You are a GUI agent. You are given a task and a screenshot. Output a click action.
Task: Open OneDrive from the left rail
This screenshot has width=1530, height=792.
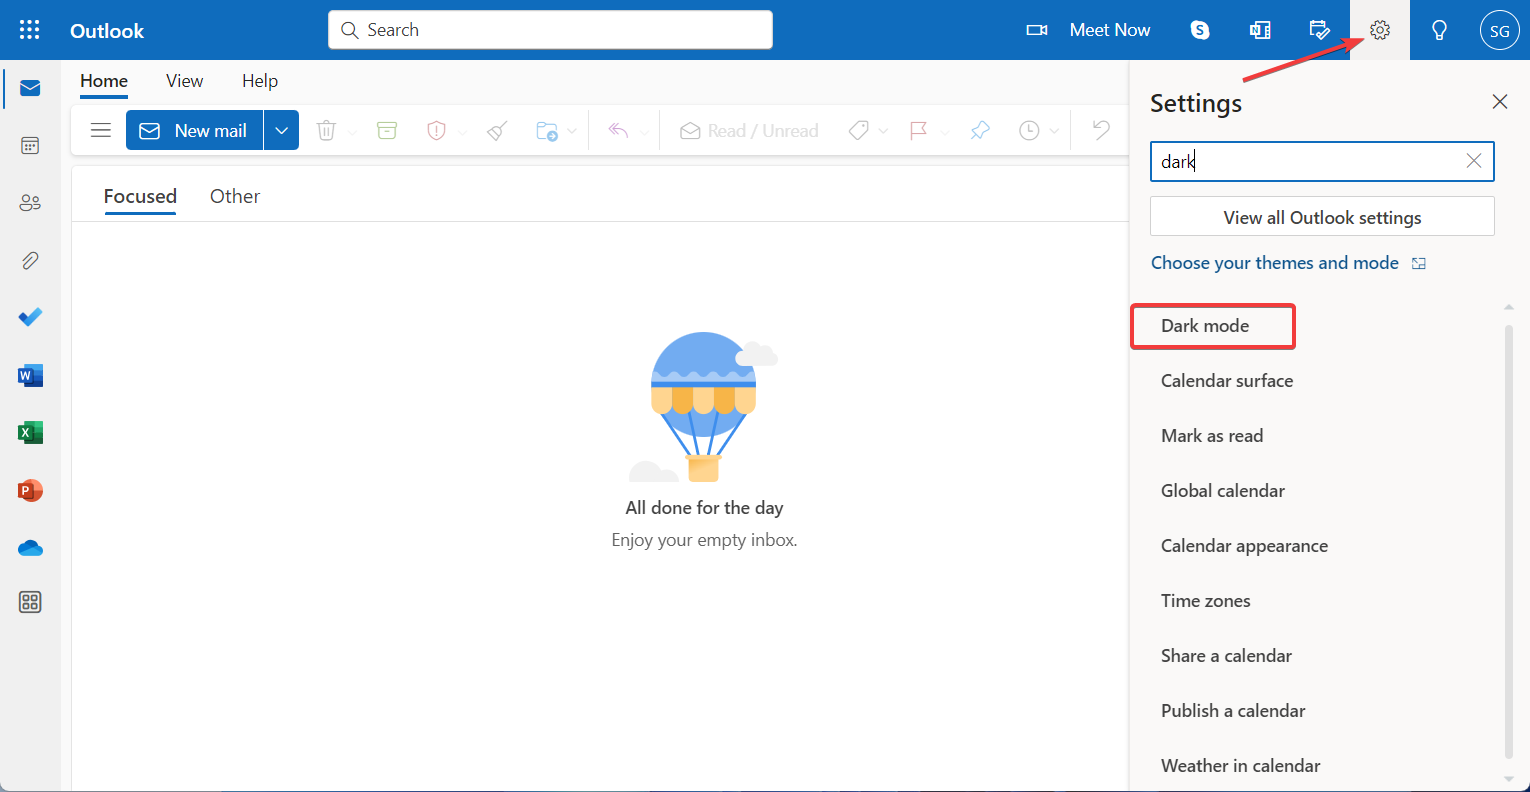tap(30, 548)
